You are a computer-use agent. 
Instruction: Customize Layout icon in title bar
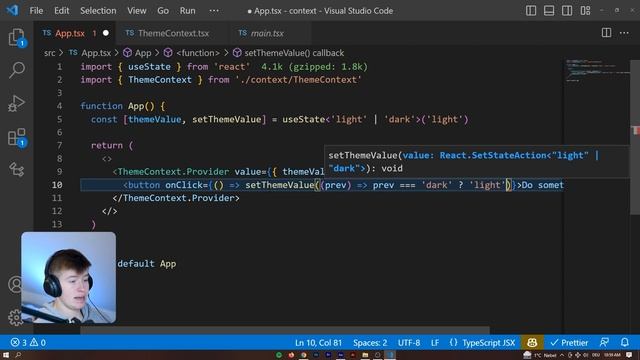pos(585,11)
